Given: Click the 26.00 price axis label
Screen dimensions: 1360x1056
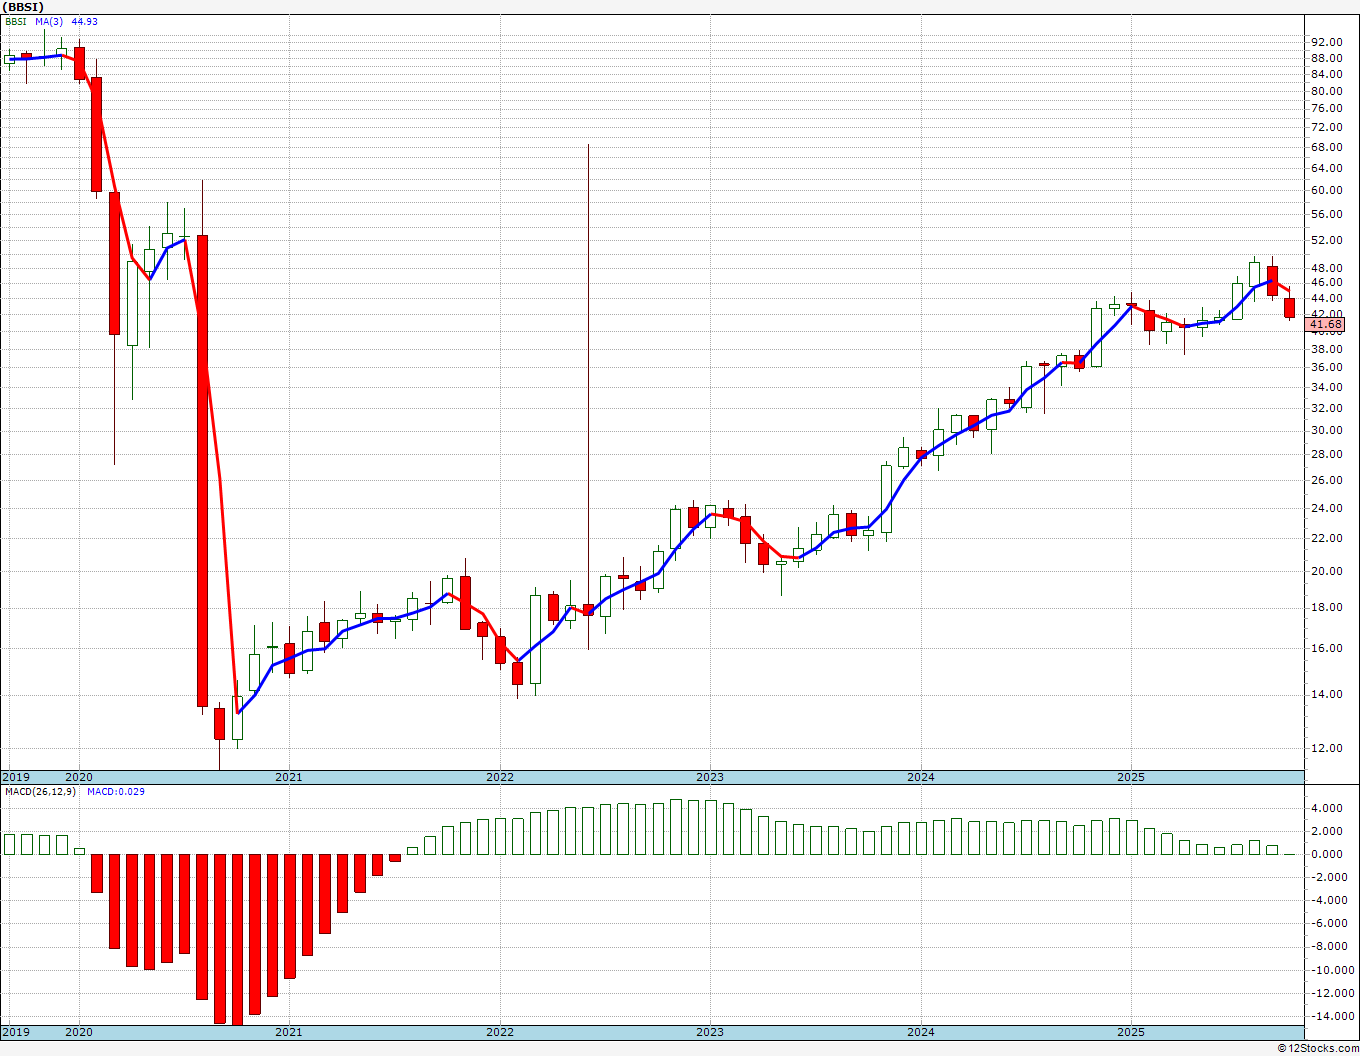Looking at the screenshot, I should coord(1326,481).
